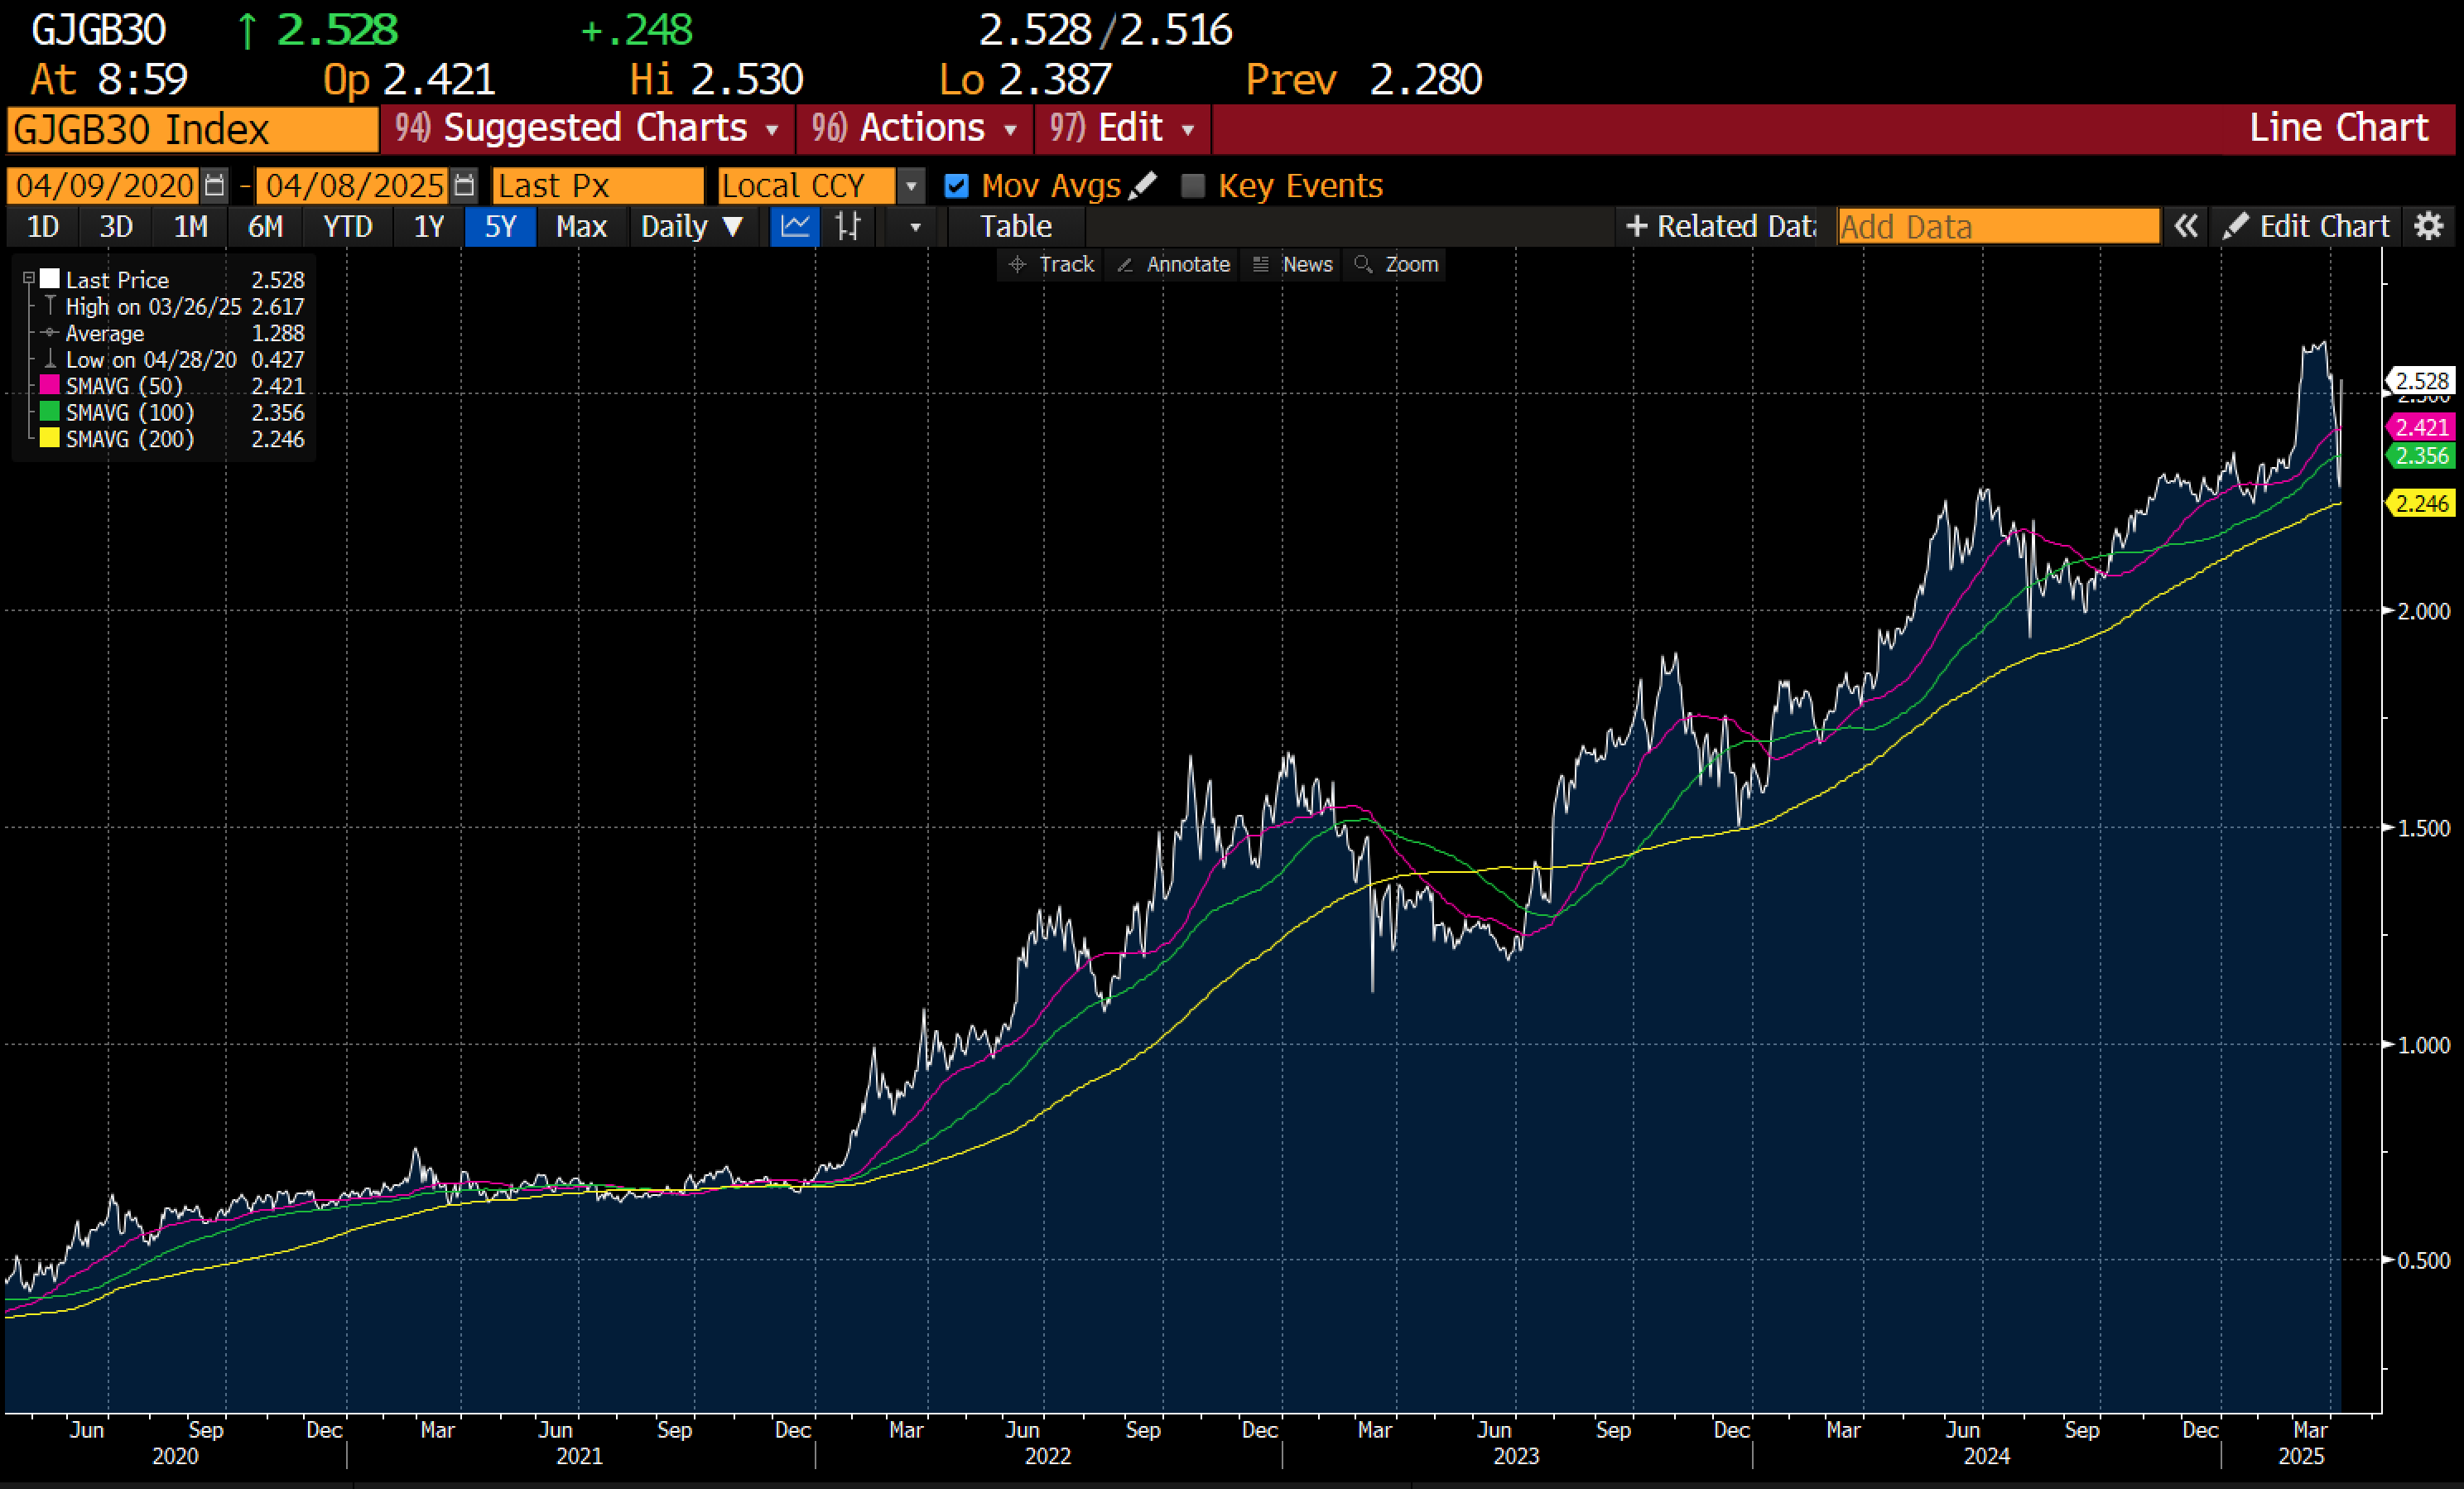
Task: Open the start date calendar picker
Action: pos(214,185)
